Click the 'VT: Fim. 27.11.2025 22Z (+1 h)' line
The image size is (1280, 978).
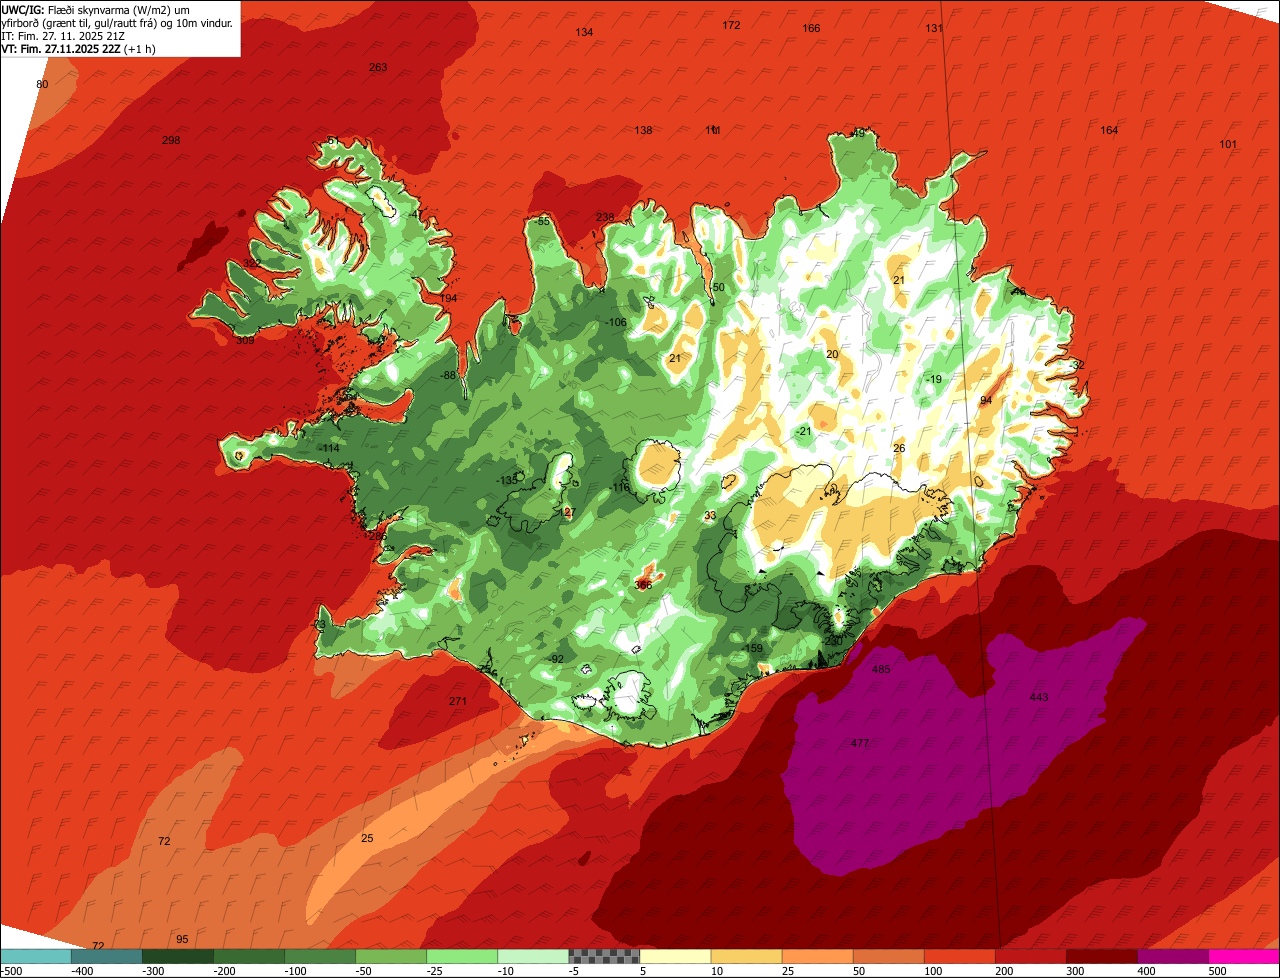pos(78,49)
